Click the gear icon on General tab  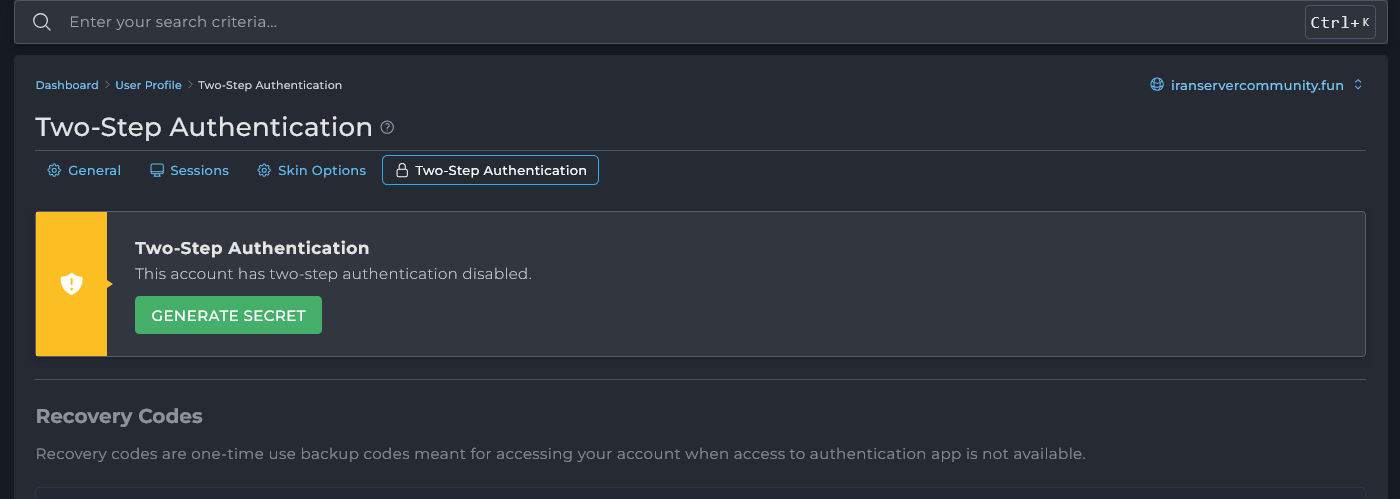click(x=54, y=171)
